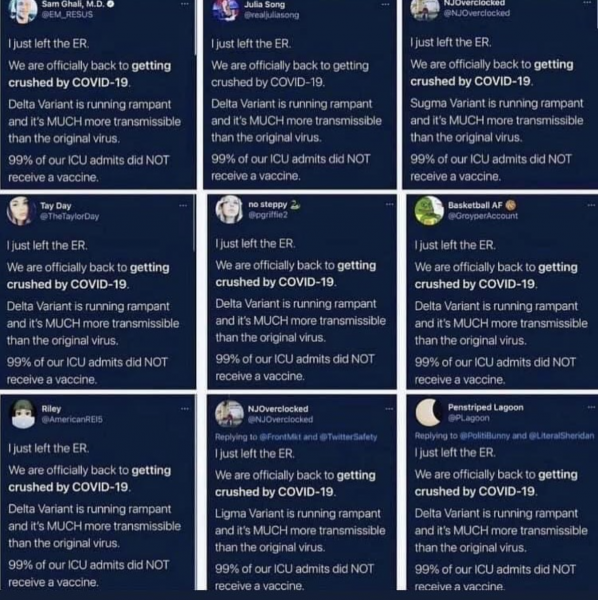Click Julia Song's profile picture
Viewport: 598px width, 600px height.
pyautogui.click(x=226, y=10)
